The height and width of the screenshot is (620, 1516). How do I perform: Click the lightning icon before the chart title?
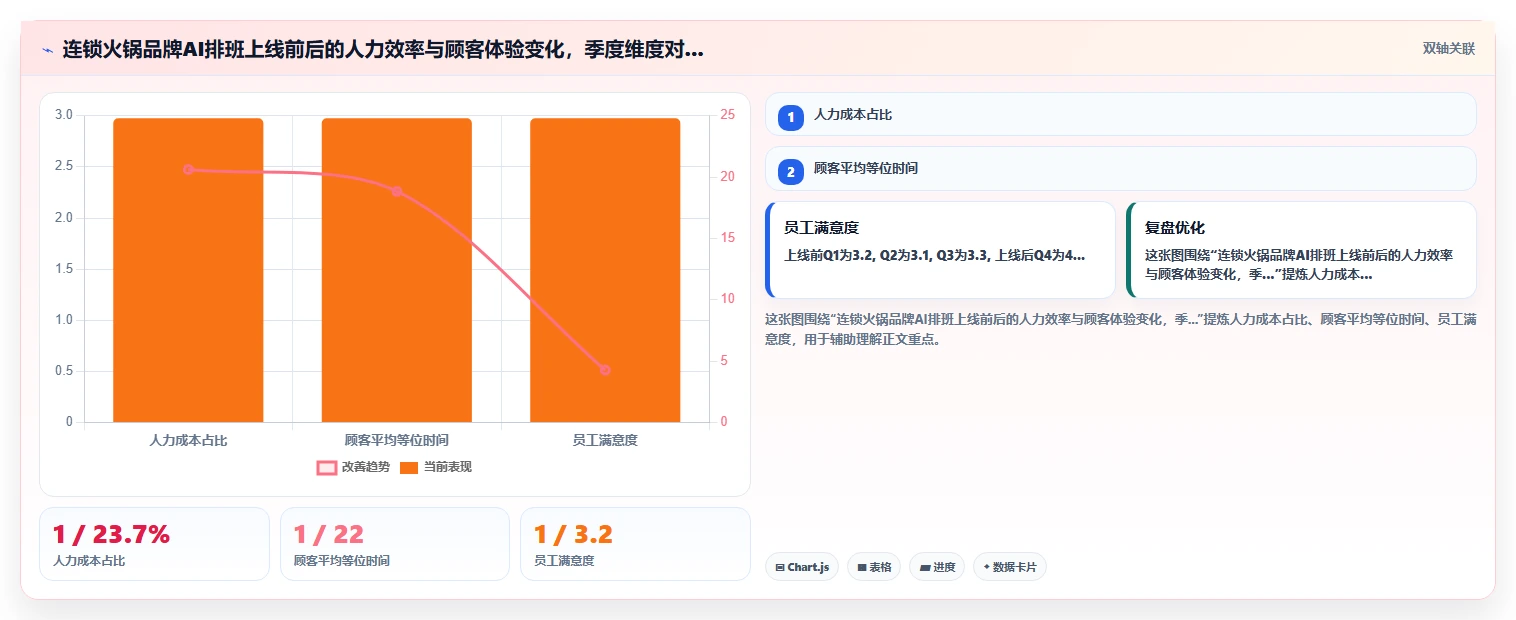[x=47, y=50]
